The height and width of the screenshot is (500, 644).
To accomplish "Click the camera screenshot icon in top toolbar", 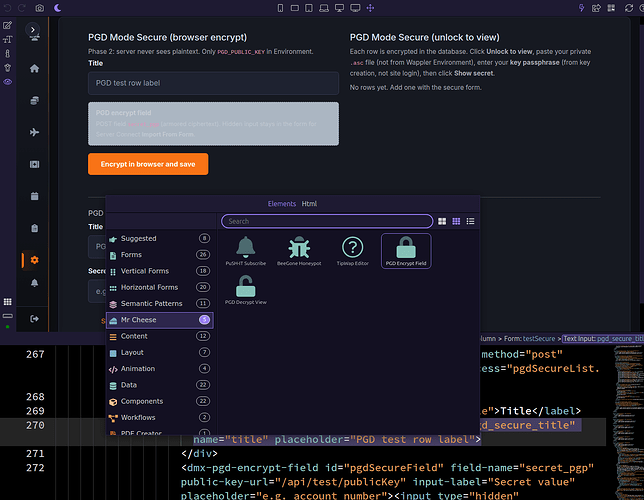I will tap(39, 8).
